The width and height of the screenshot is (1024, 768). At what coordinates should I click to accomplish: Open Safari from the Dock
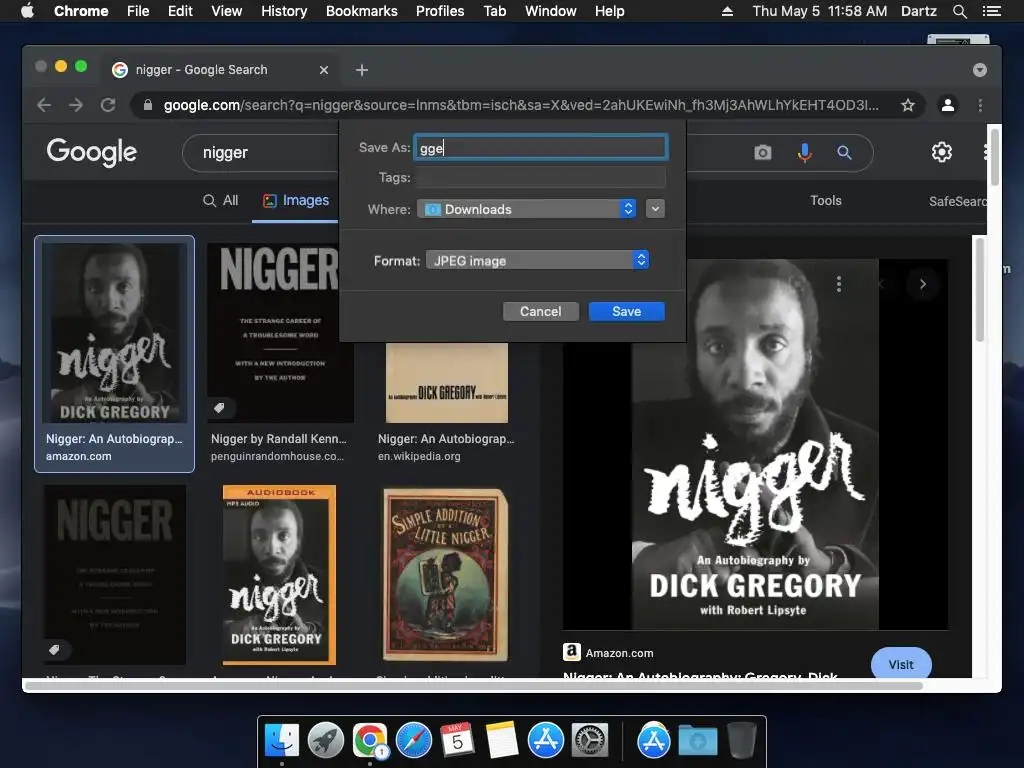pos(413,741)
